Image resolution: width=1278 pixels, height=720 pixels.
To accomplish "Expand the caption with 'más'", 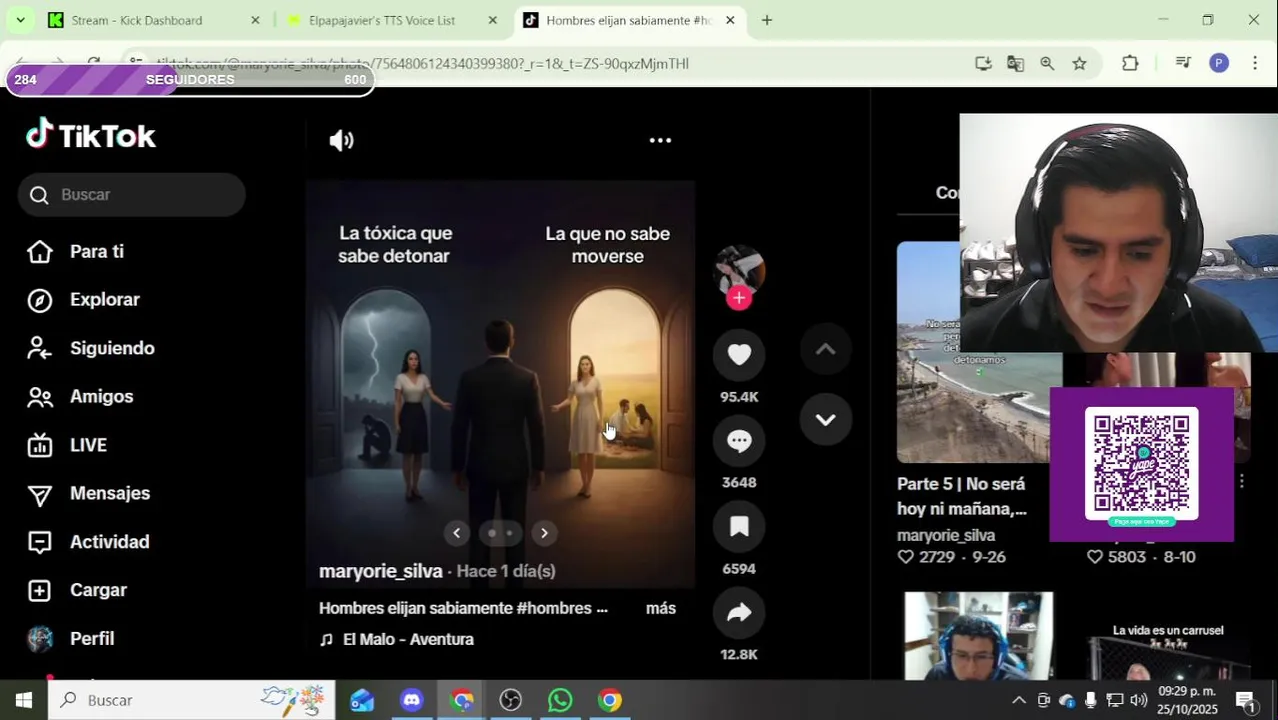I will [x=660, y=608].
